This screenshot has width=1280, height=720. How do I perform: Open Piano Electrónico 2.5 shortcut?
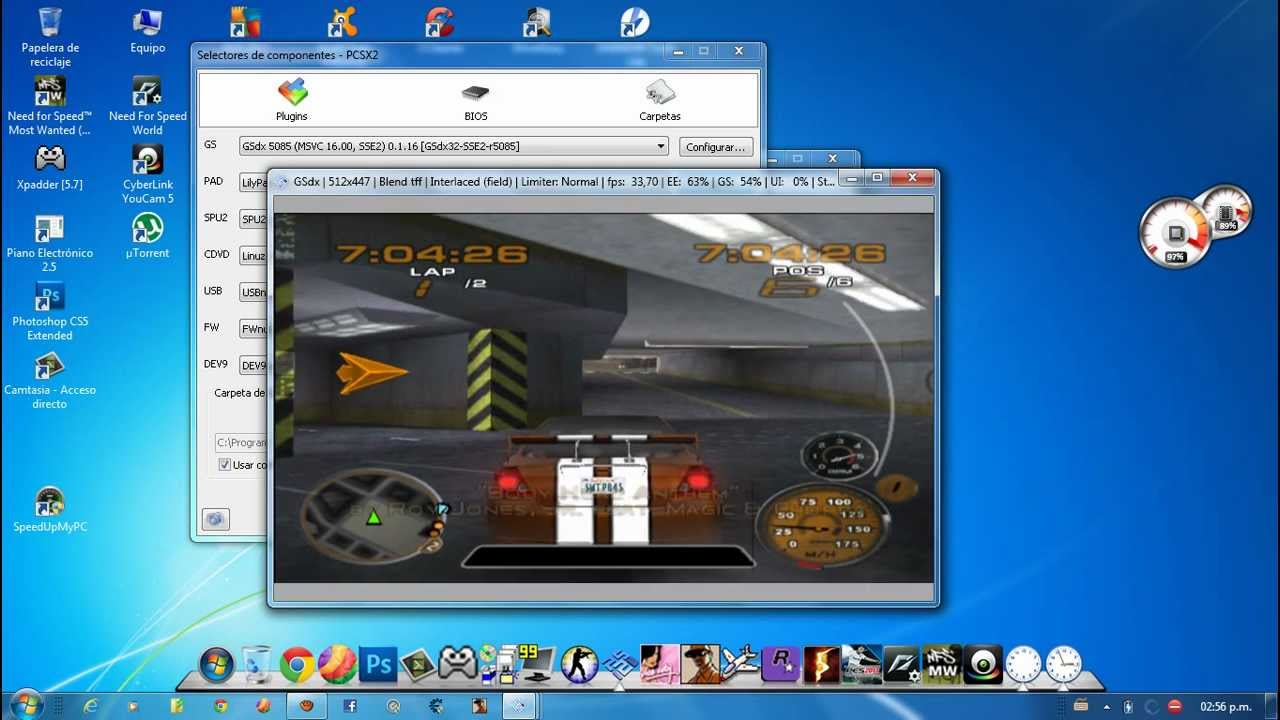coord(50,242)
